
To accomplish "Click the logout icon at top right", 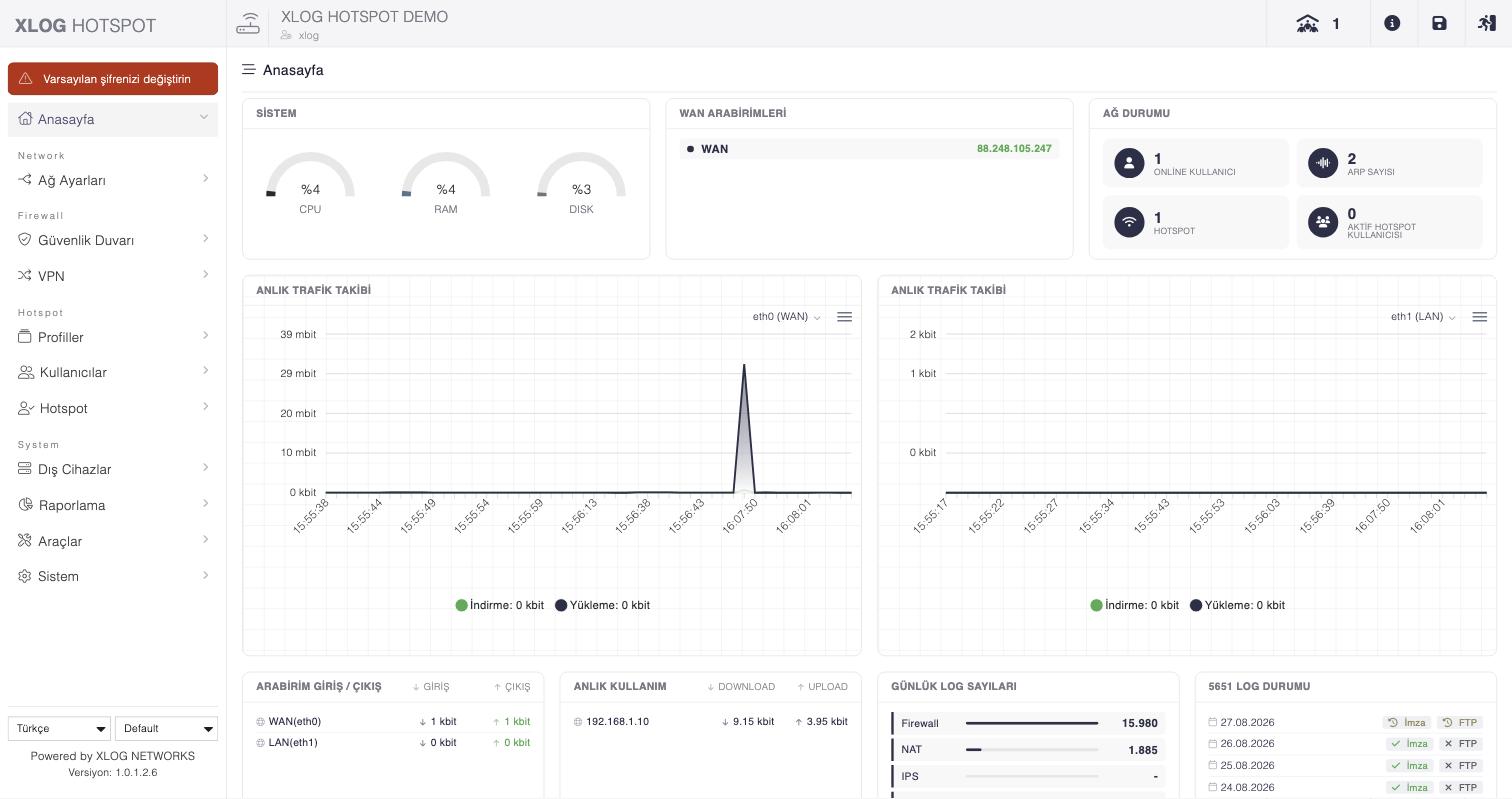I will [x=1487, y=23].
